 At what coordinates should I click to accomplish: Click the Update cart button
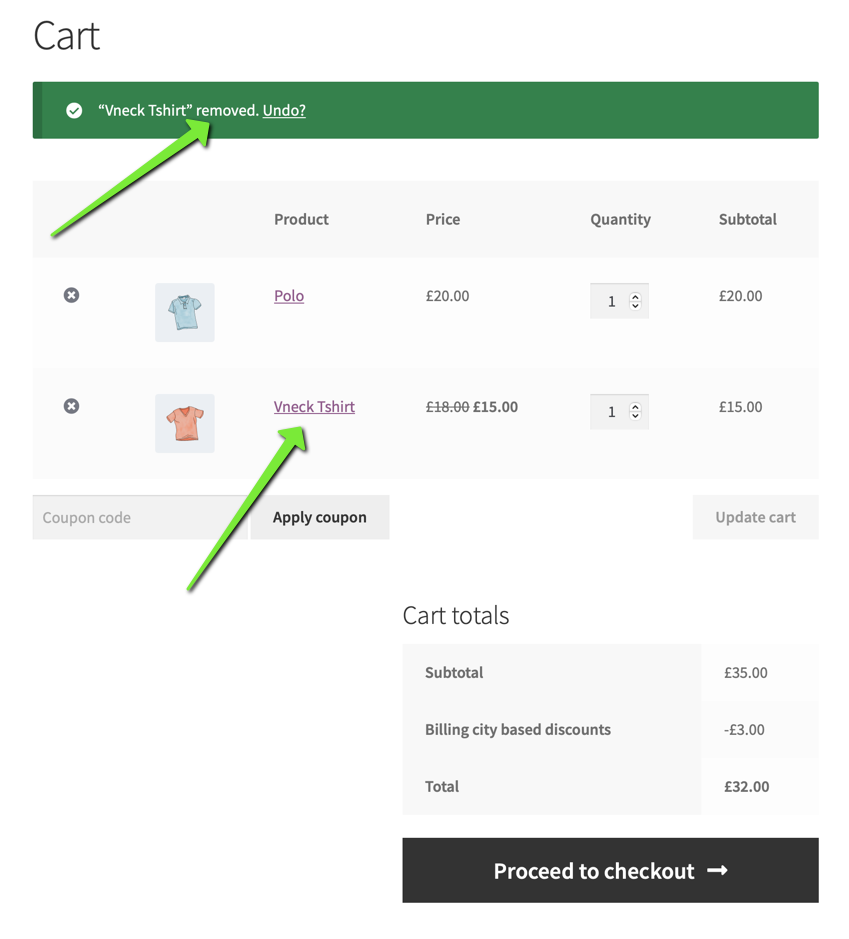point(756,517)
